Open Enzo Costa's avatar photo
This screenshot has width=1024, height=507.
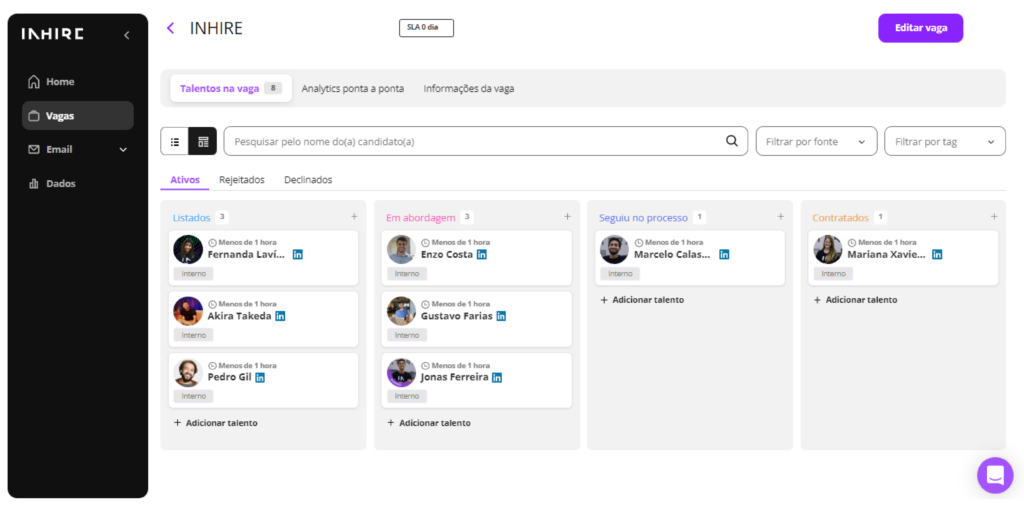tap(402, 250)
